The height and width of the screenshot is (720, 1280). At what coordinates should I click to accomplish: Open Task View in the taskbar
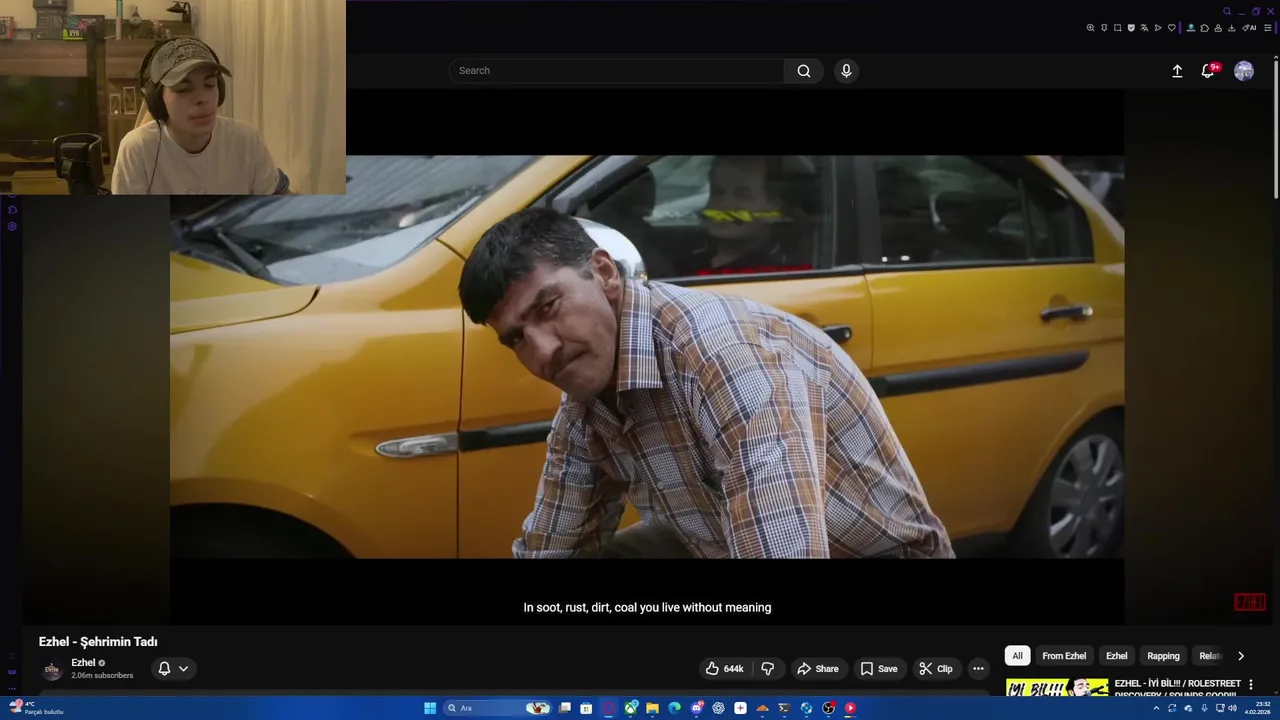coord(565,708)
